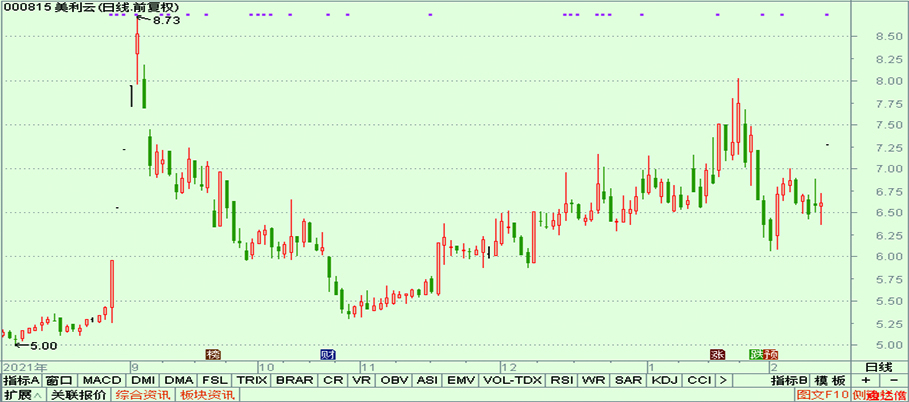
Task: Select the CCI indicator tab
Action: [699, 381]
